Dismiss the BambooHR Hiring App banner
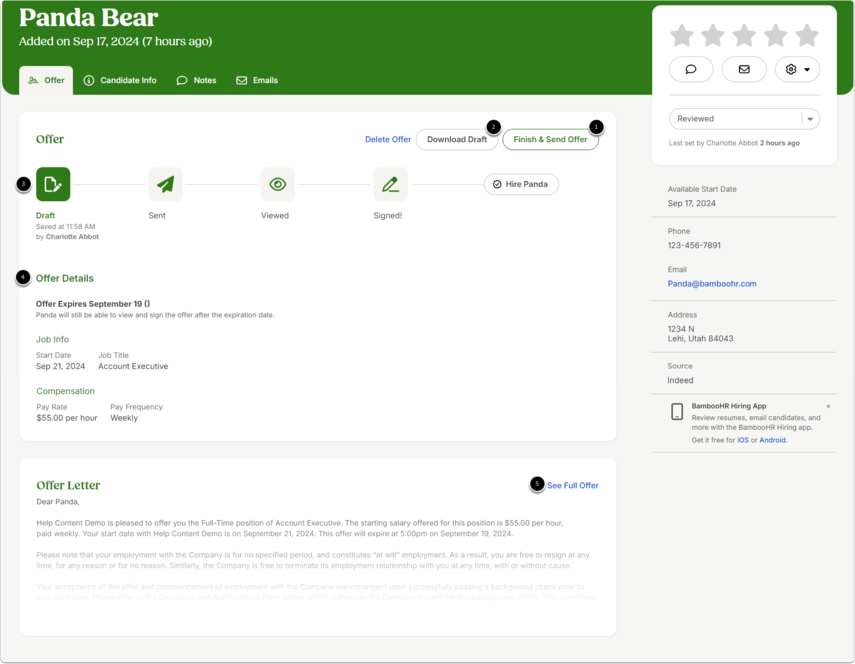This screenshot has height=664, width=855. [828, 406]
